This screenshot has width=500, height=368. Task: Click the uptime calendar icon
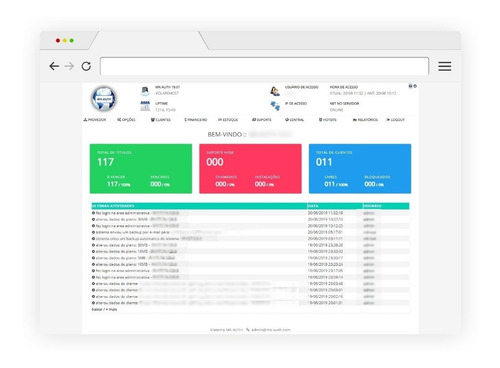click(145, 106)
